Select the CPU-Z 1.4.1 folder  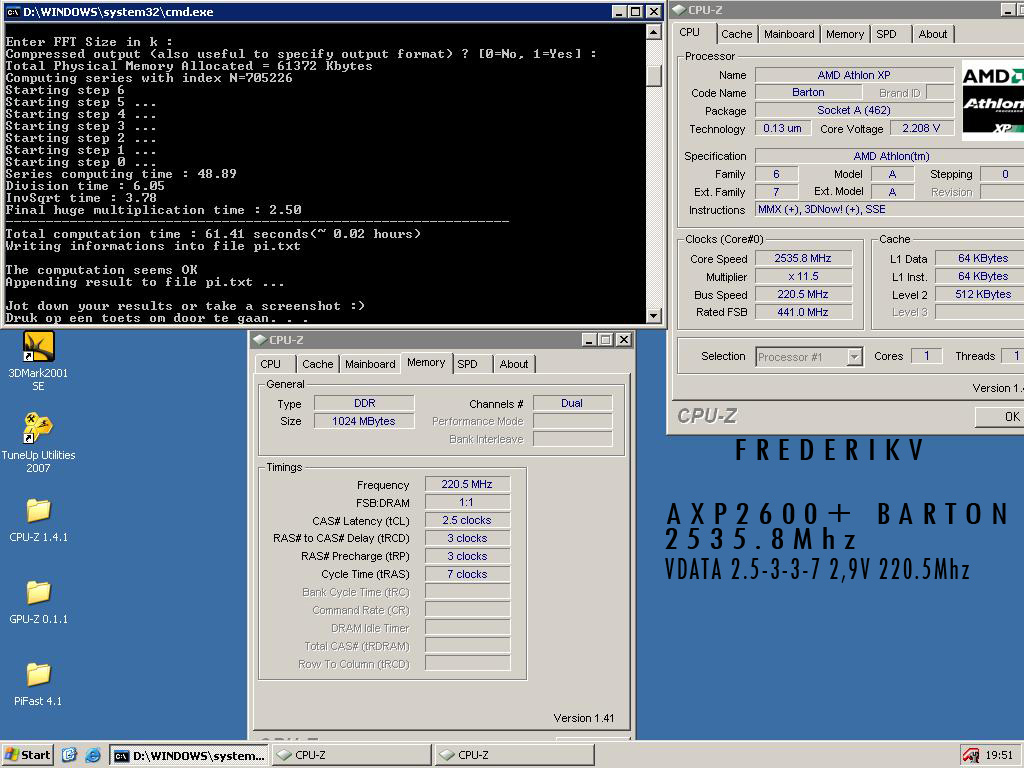(38, 520)
